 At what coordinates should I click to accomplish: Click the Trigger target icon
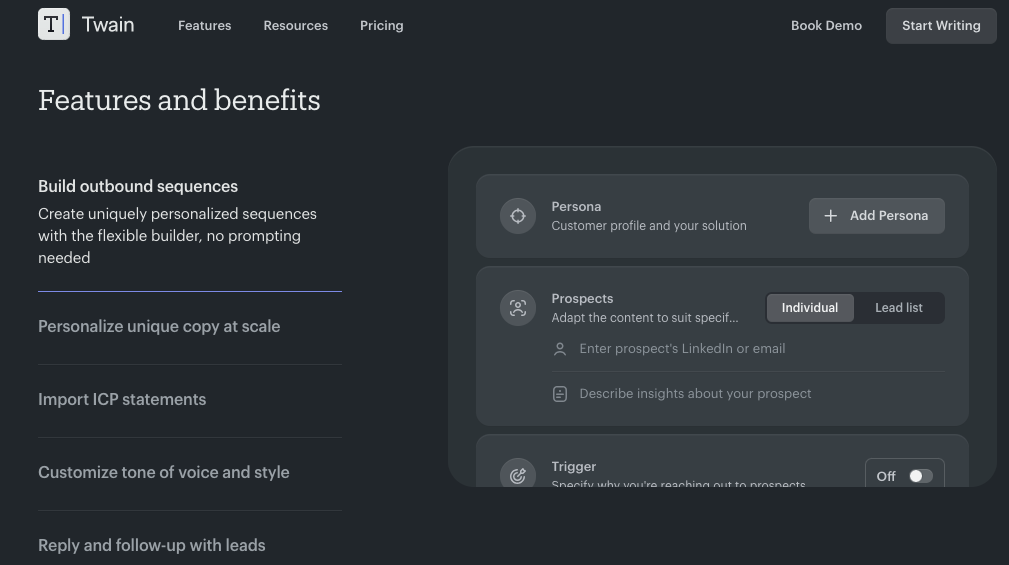[518, 476]
